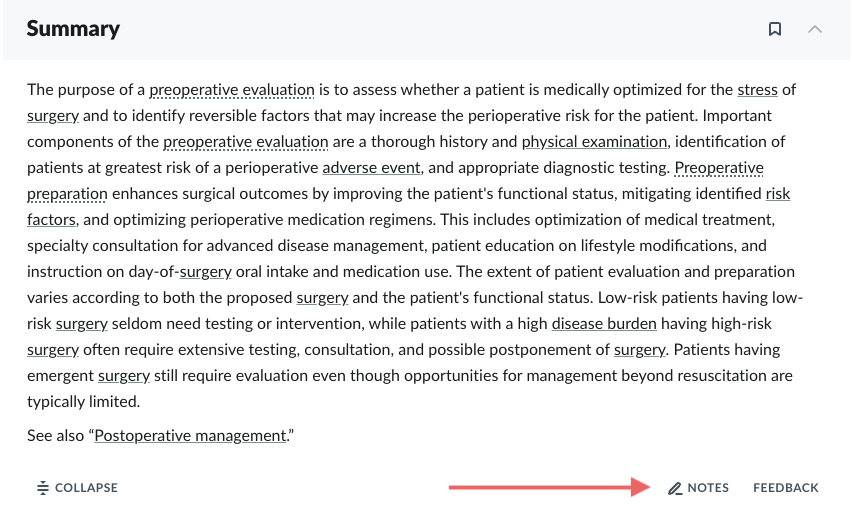Open the 'day-of-surgery' surgery link

pos(205,272)
